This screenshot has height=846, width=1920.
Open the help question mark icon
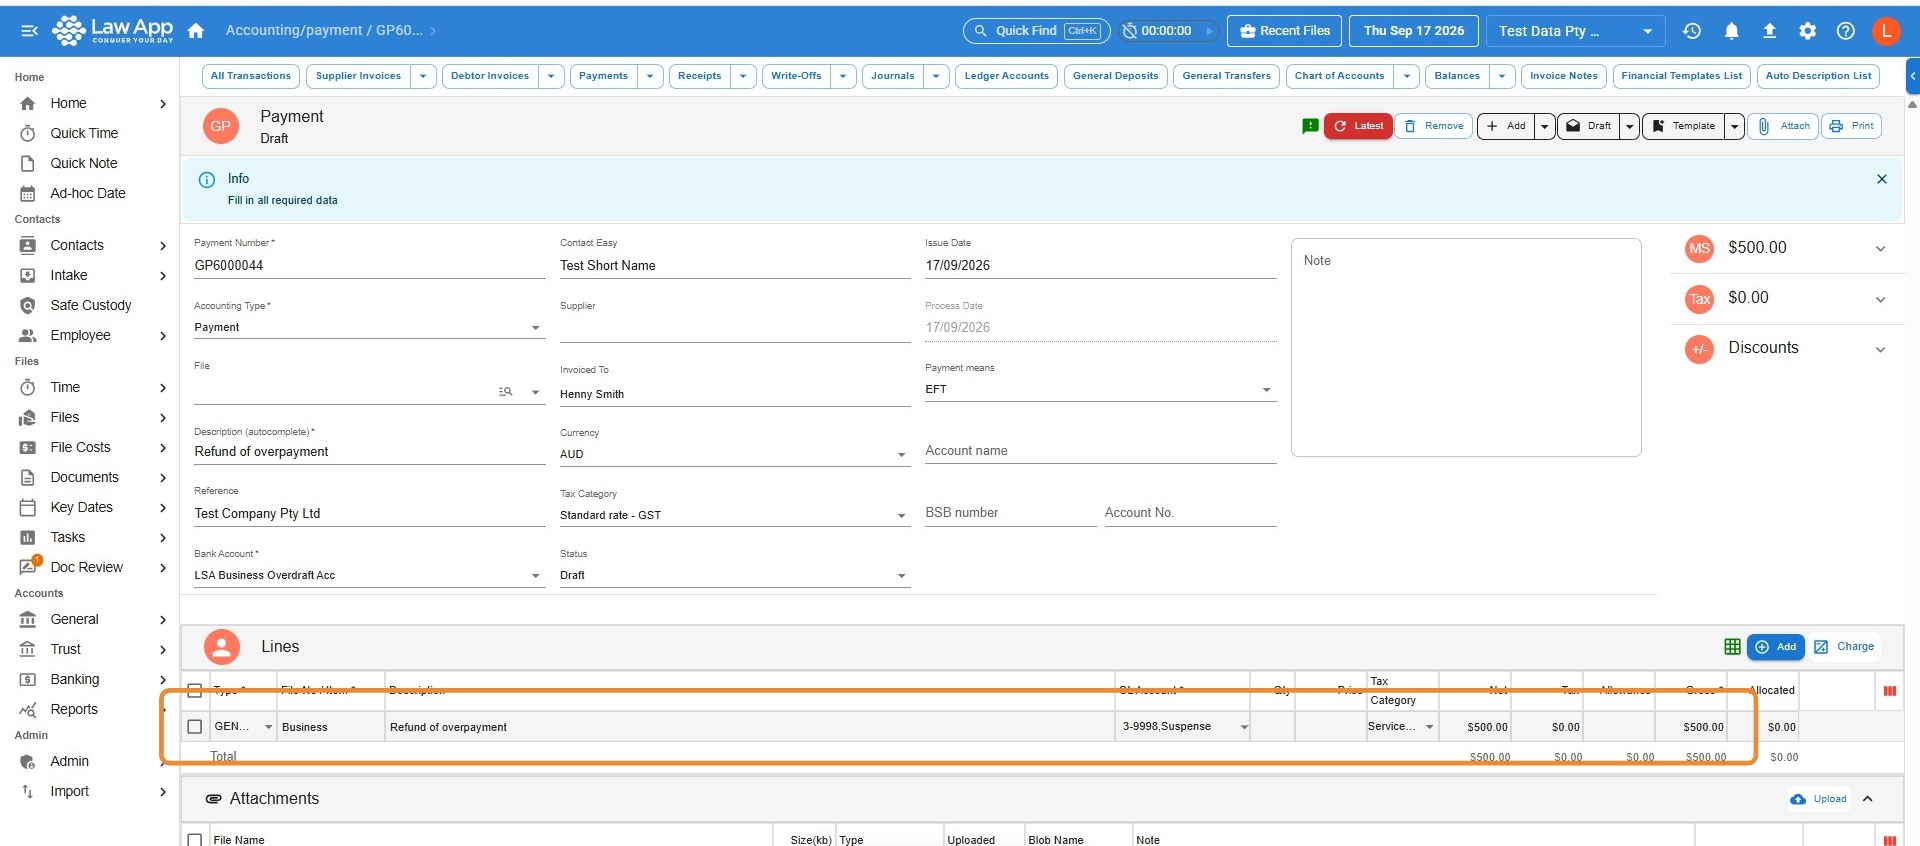pyautogui.click(x=1846, y=31)
